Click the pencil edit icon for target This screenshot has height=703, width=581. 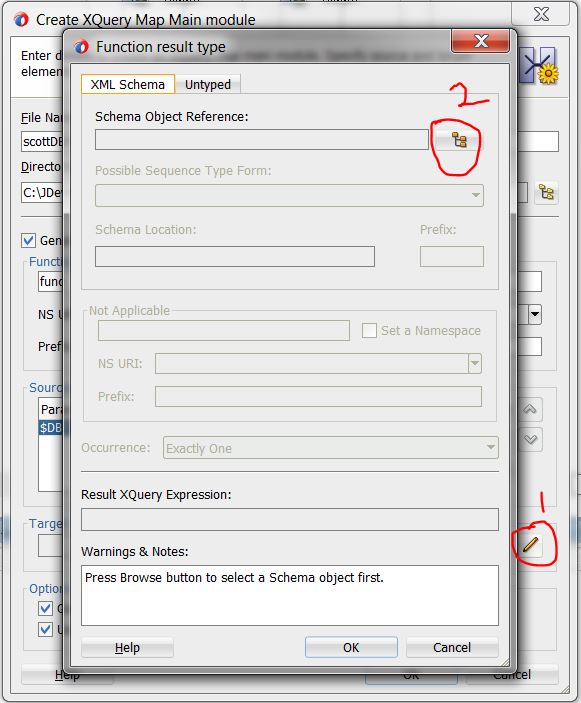pyautogui.click(x=530, y=544)
